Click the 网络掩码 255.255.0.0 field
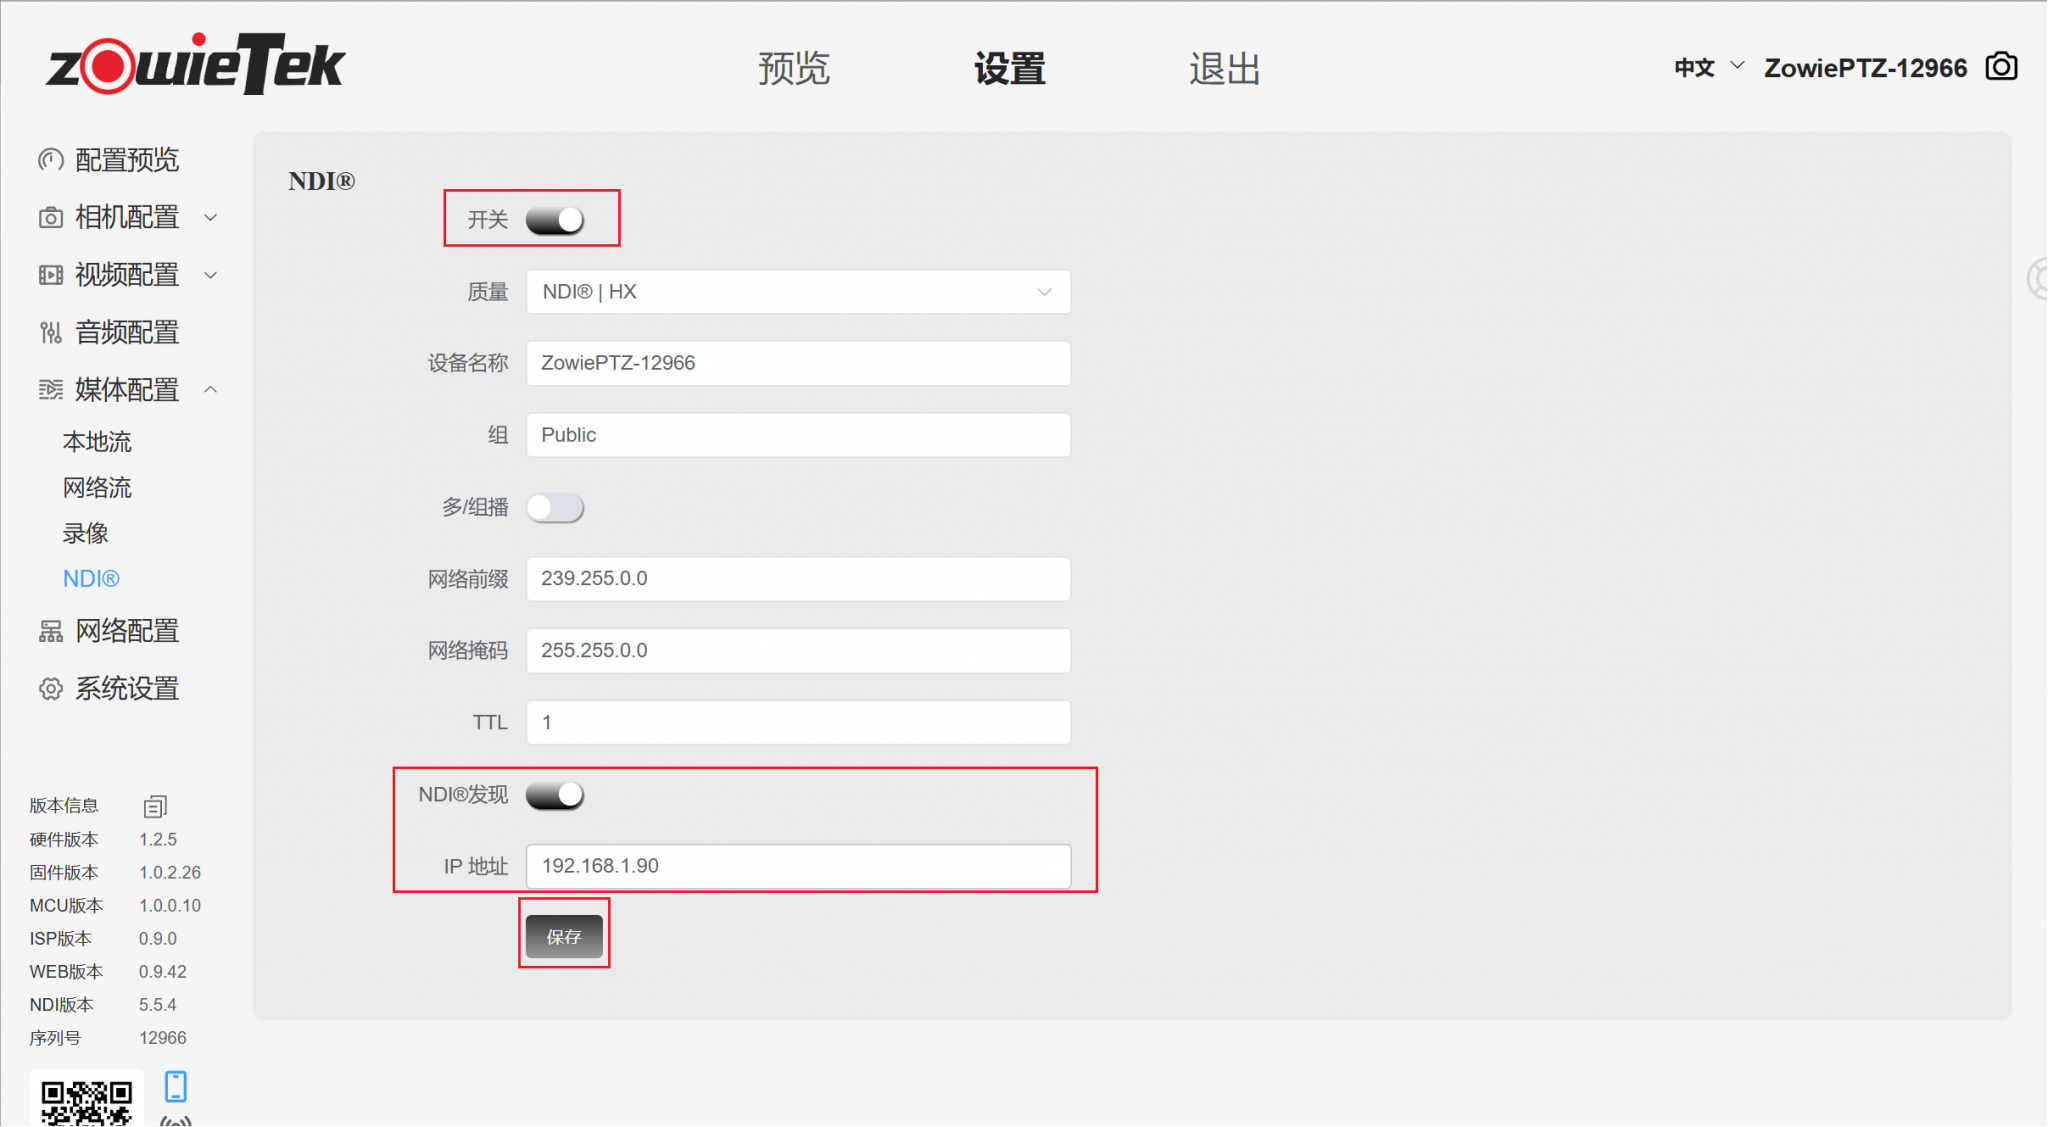The width and height of the screenshot is (2048, 1127). click(x=798, y=651)
